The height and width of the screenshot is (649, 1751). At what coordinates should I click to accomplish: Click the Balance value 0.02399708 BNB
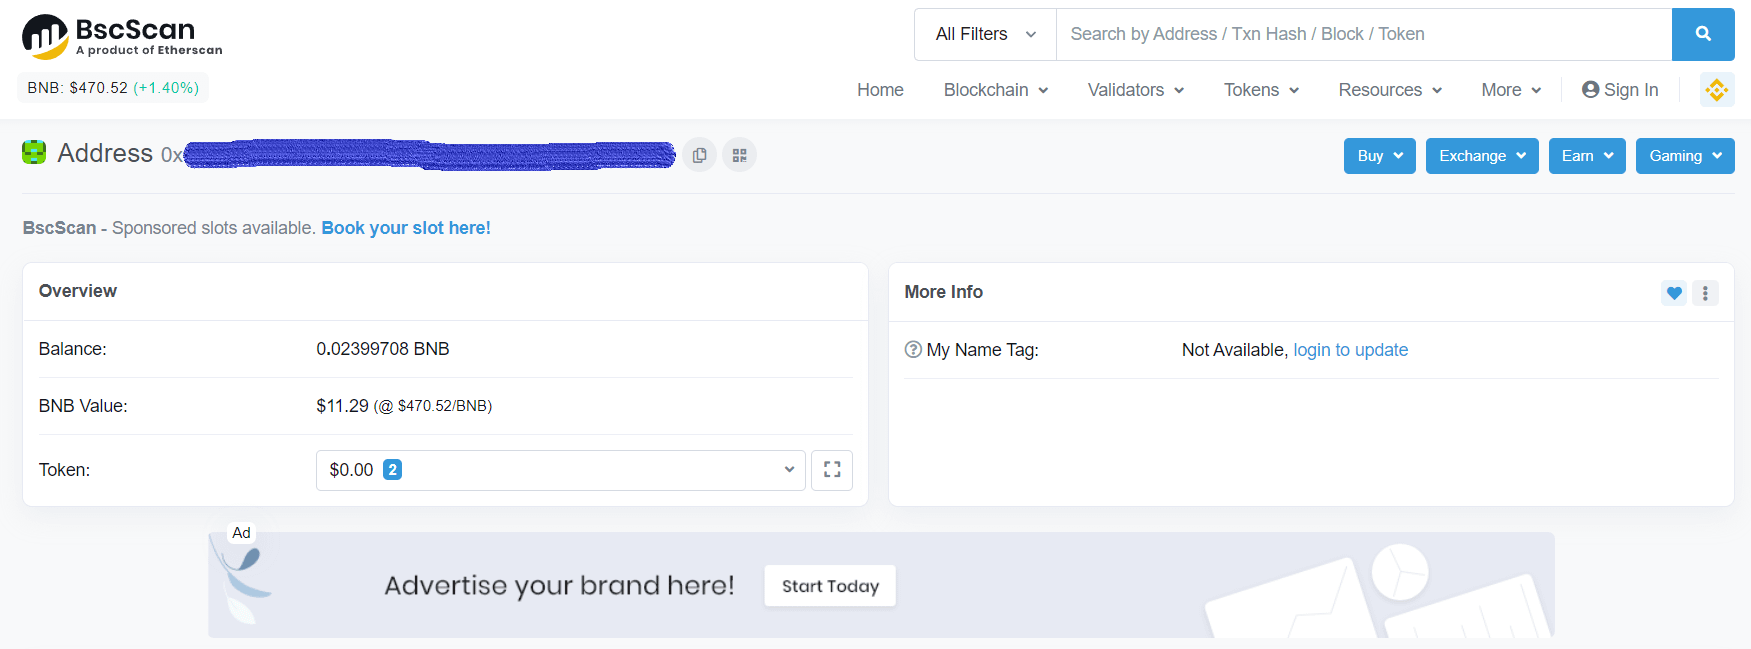(x=383, y=349)
